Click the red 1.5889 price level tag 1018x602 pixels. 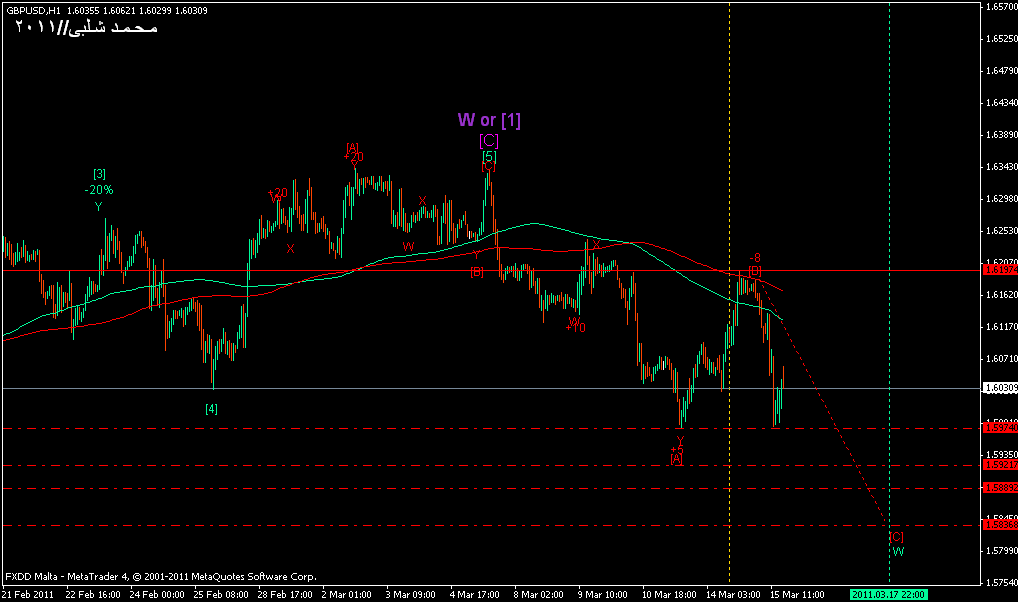click(x=999, y=488)
